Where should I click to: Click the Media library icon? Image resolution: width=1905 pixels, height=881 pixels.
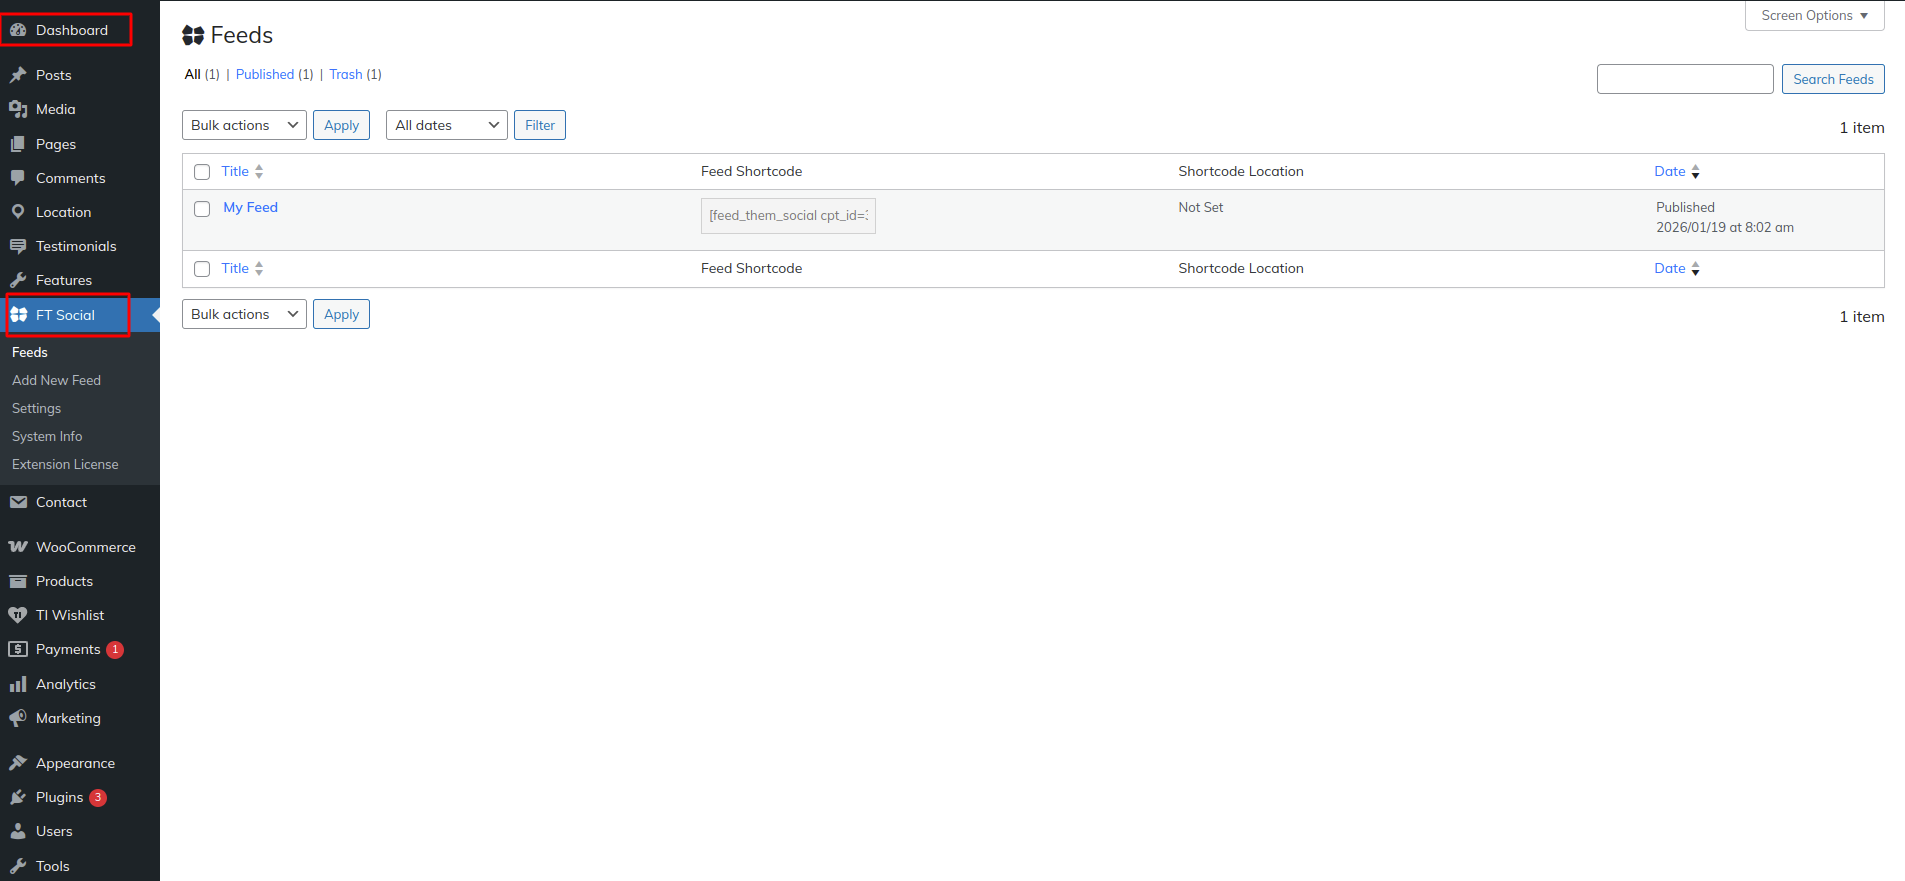18,109
